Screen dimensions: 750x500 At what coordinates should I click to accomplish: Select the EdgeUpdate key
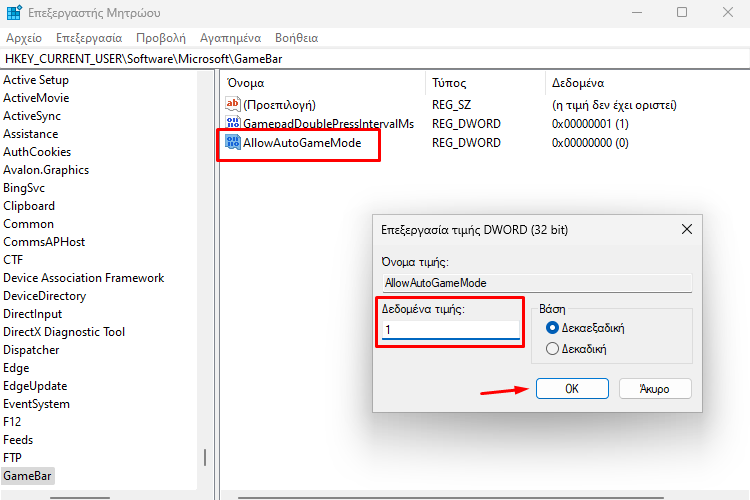coord(35,386)
